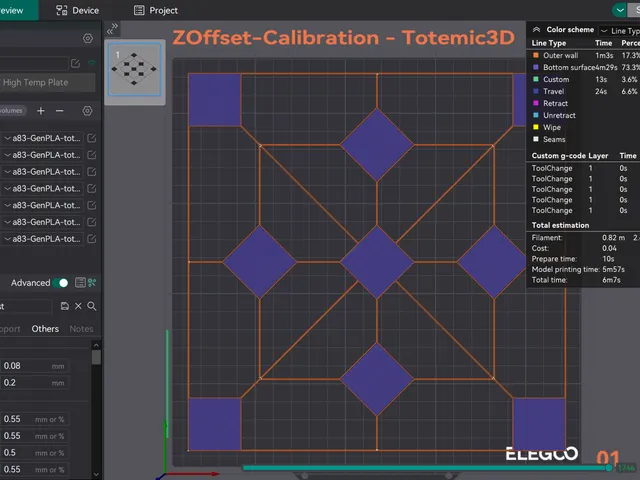The image size is (640, 480).
Task: Collapse the sidebar with double-arrow icon
Action: (112, 29)
